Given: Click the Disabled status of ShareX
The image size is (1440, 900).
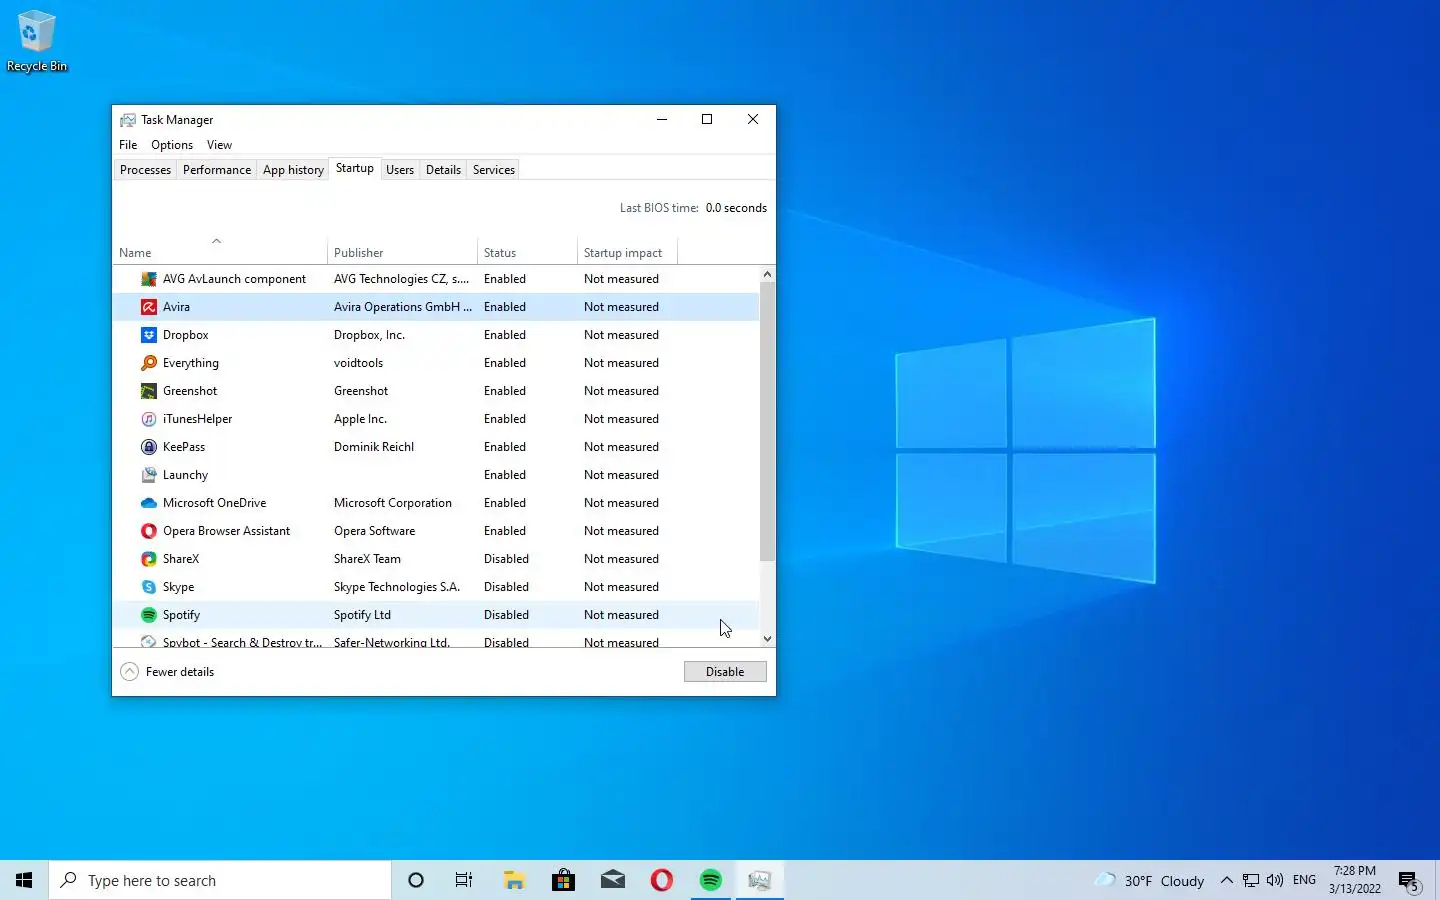Looking at the screenshot, I should 506,559.
